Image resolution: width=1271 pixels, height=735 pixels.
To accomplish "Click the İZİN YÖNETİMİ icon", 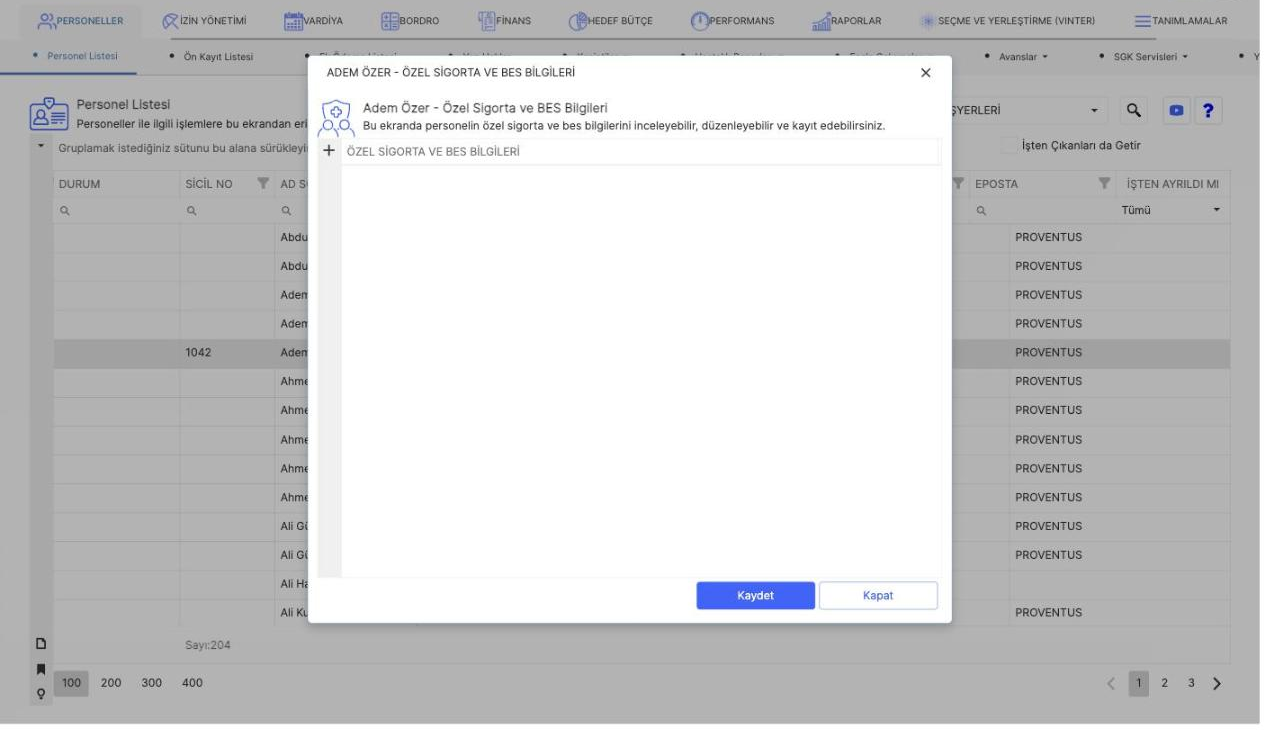I will 170,21.
